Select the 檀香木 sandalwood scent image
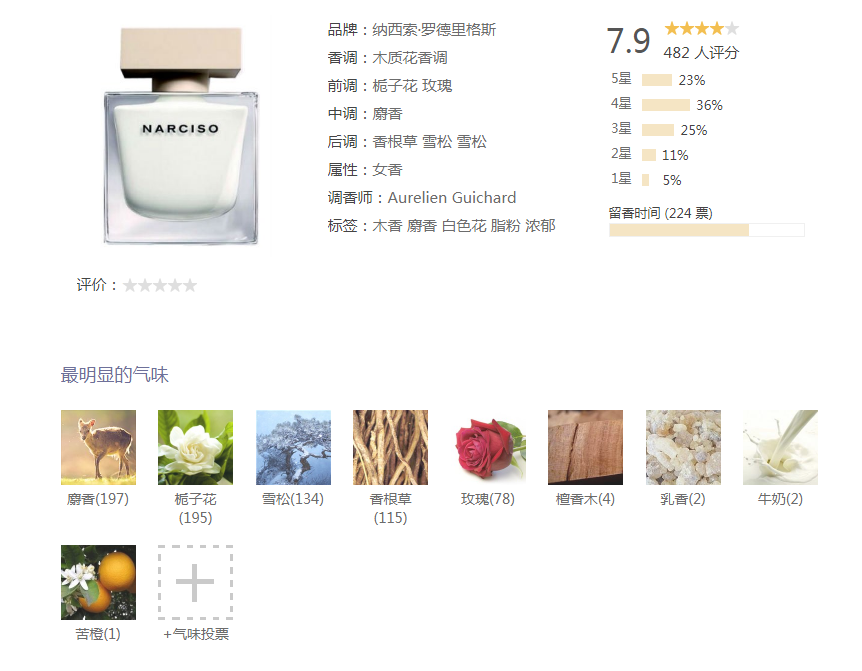 [585, 447]
